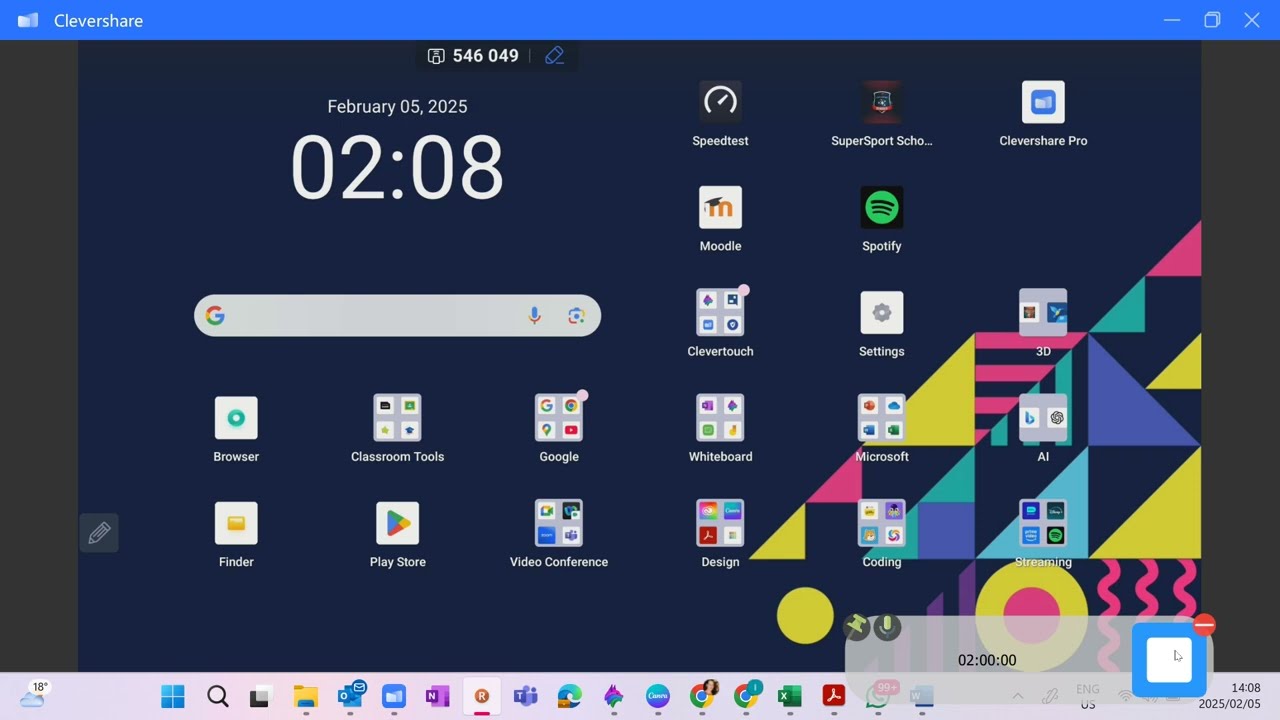
Task: Click inside the Google search field
Action: 397,316
